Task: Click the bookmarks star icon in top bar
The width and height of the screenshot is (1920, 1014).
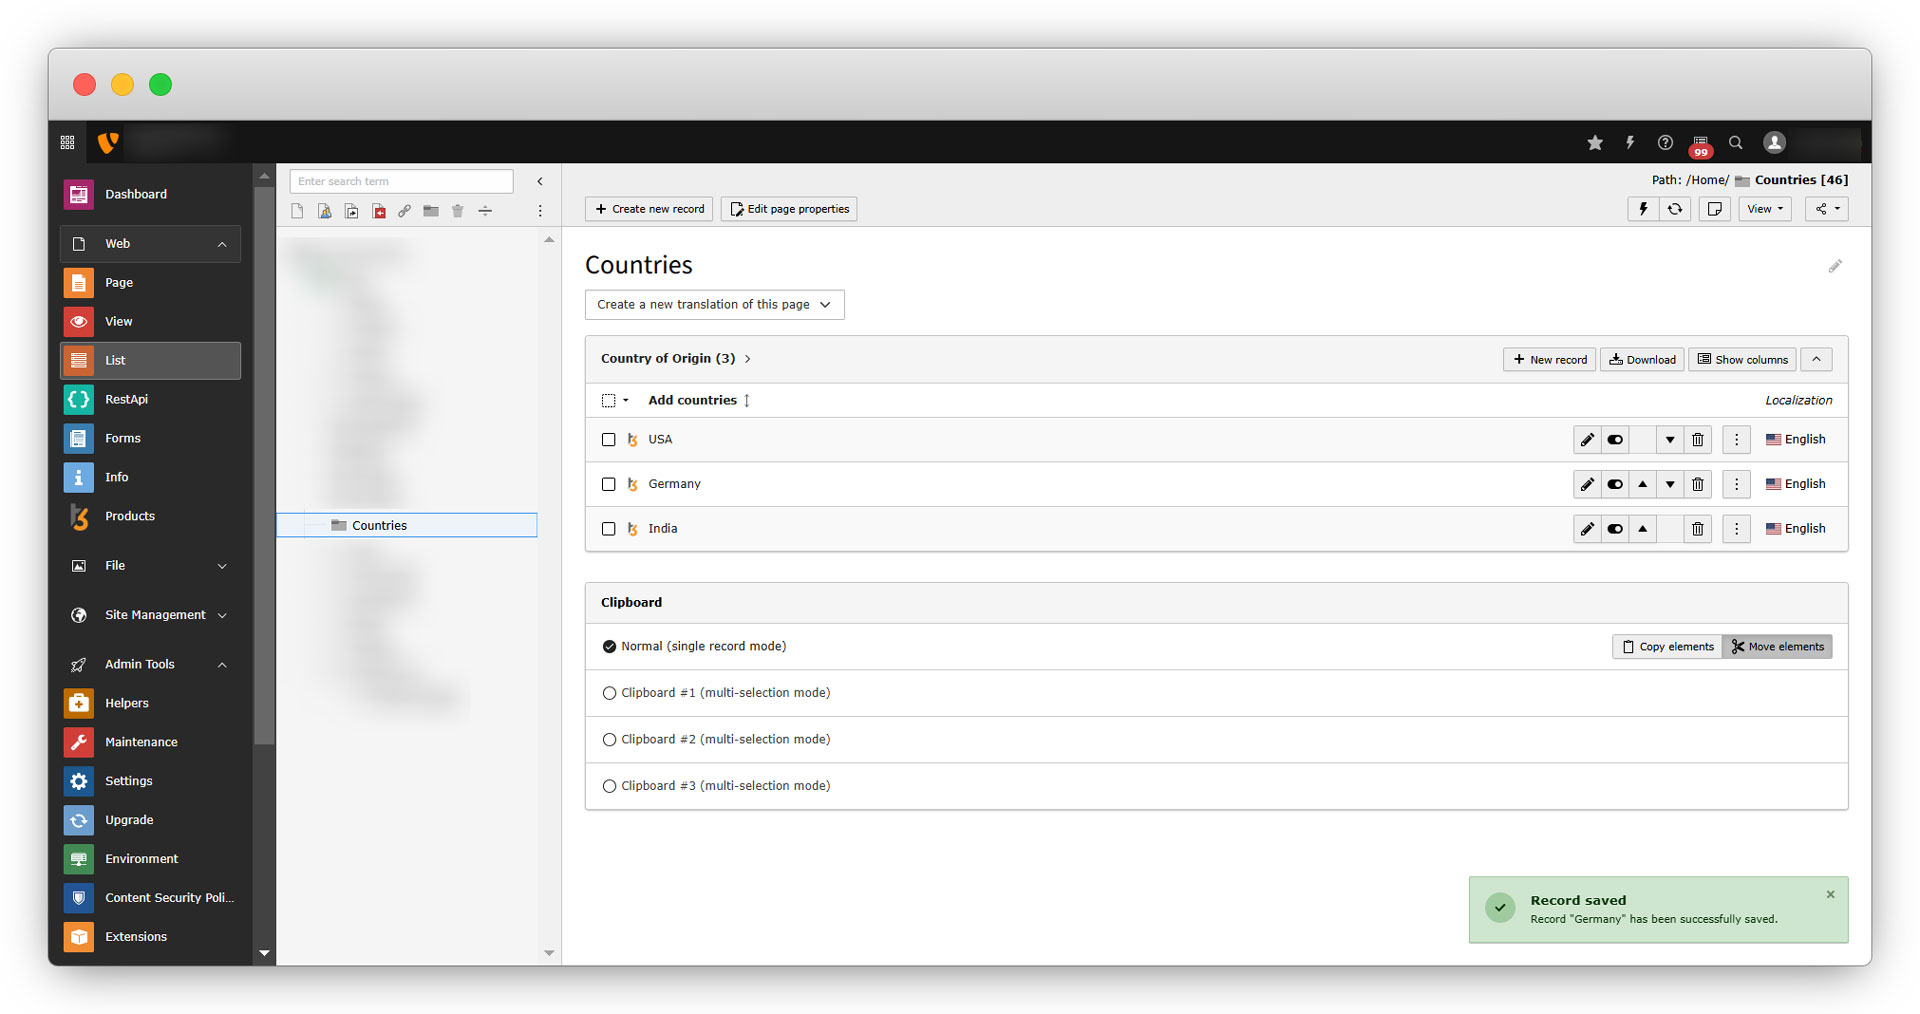Action: point(1595,143)
